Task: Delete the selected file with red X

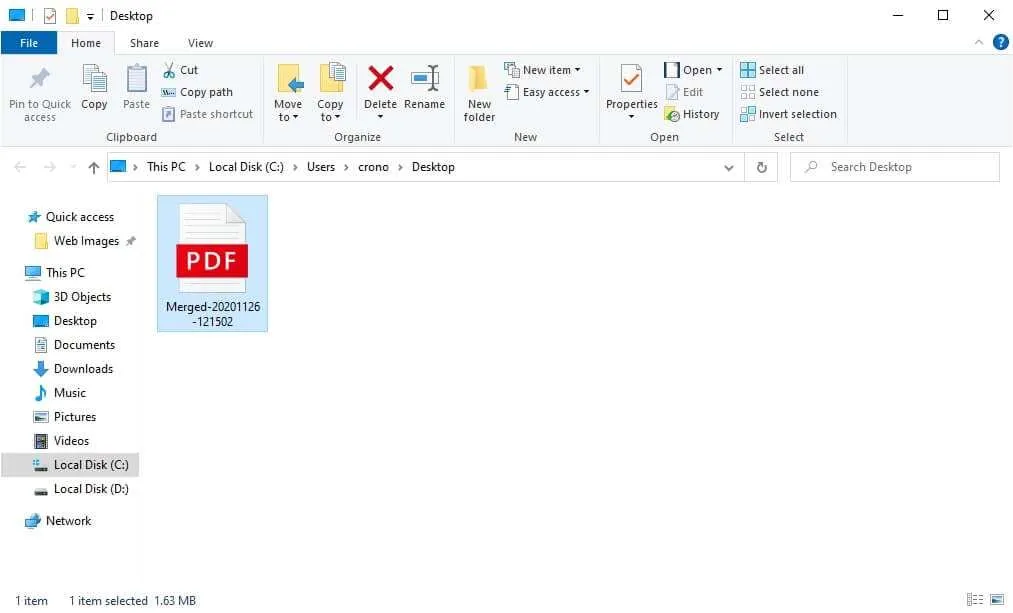Action: 381,79
